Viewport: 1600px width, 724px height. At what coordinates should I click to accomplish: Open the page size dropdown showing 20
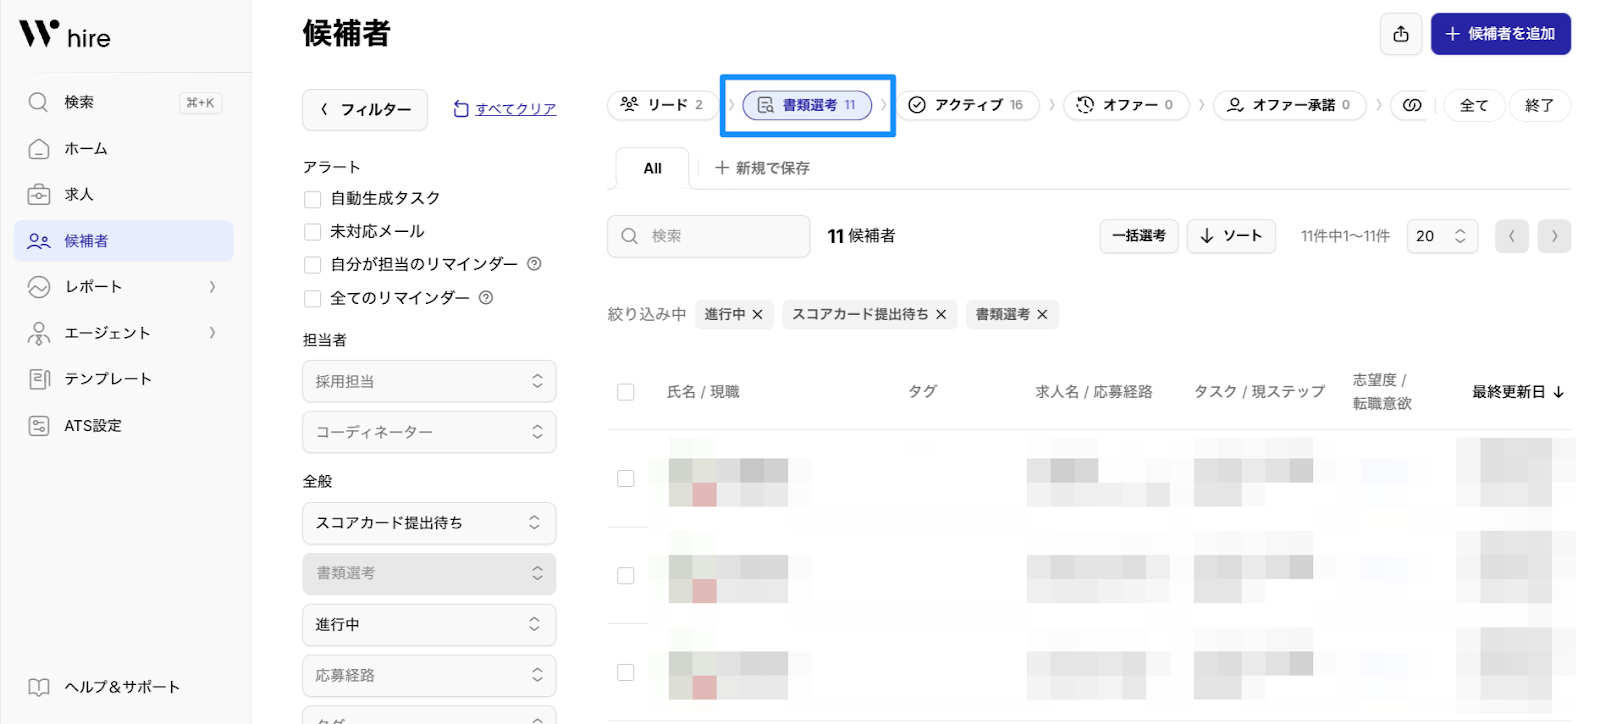[x=1441, y=236]
